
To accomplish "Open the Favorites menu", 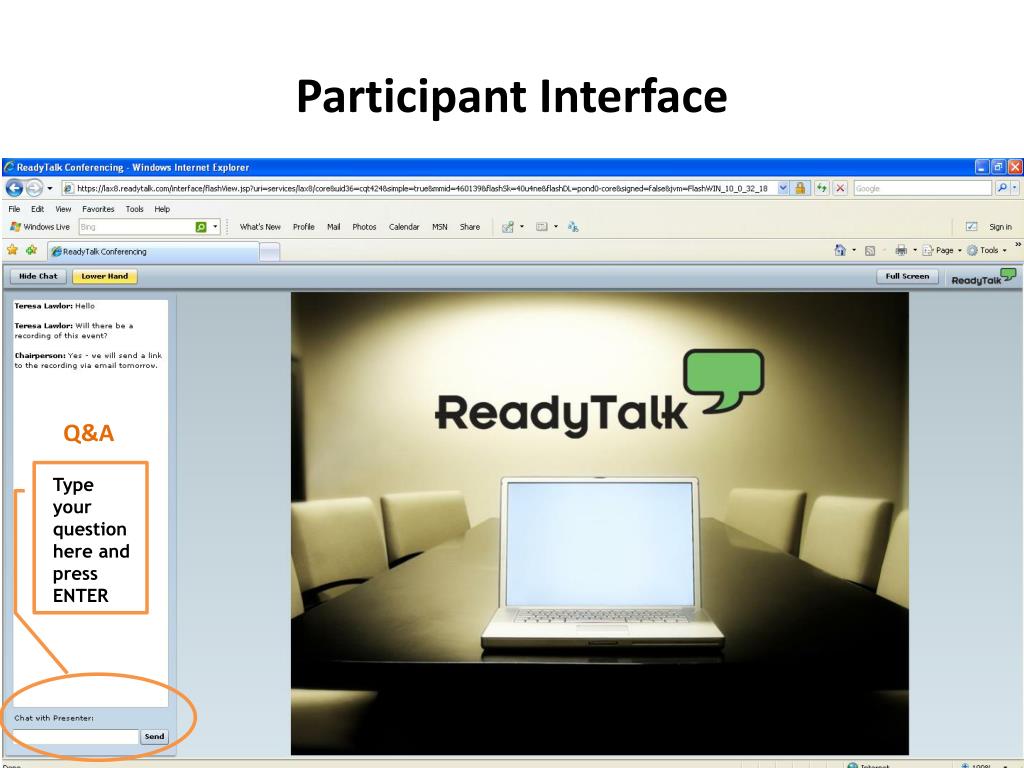I will (x=98, y=209).
